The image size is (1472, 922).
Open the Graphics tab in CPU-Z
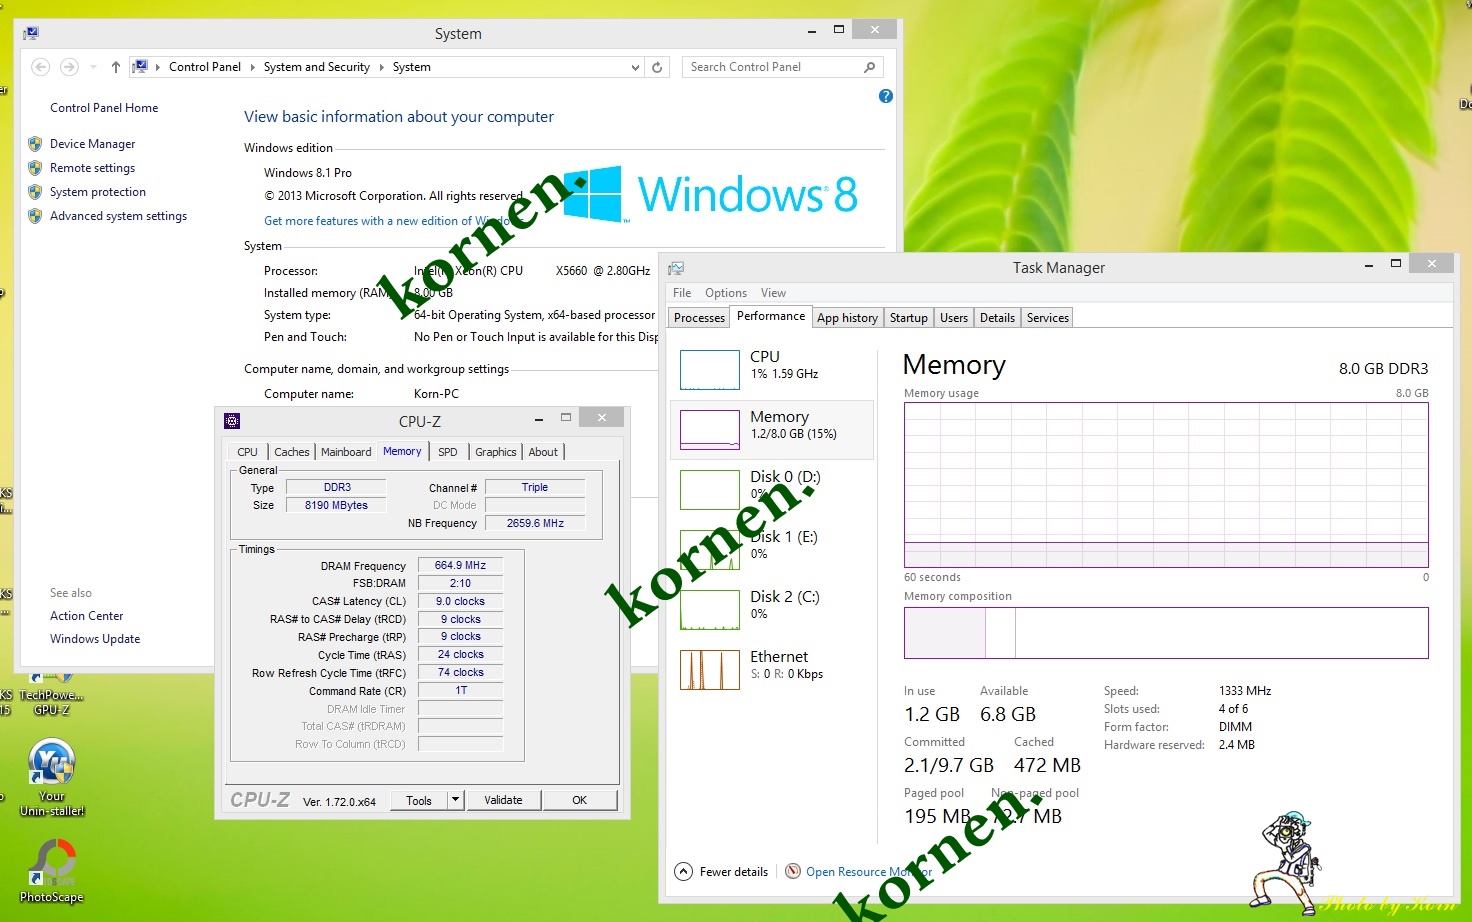(x=496, y=452)
